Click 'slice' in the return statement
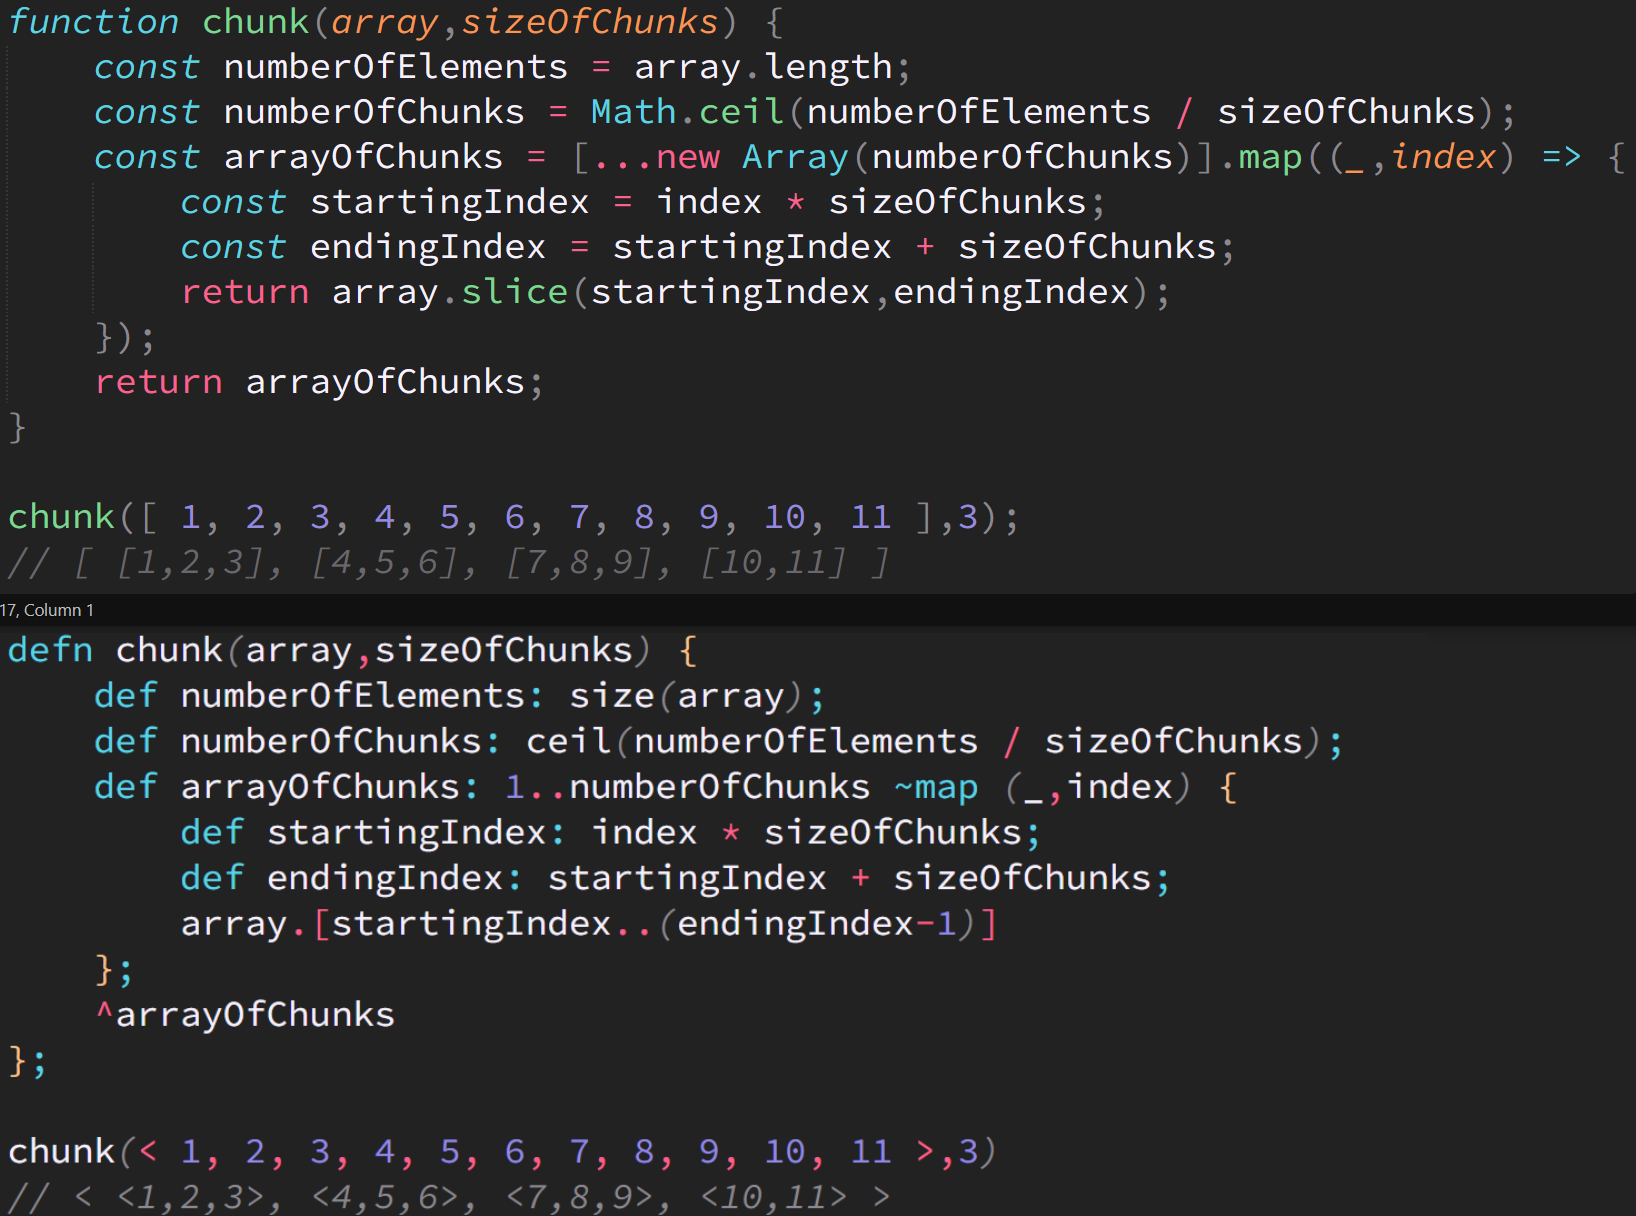The image size is (1636, 1216). (514, 292)
